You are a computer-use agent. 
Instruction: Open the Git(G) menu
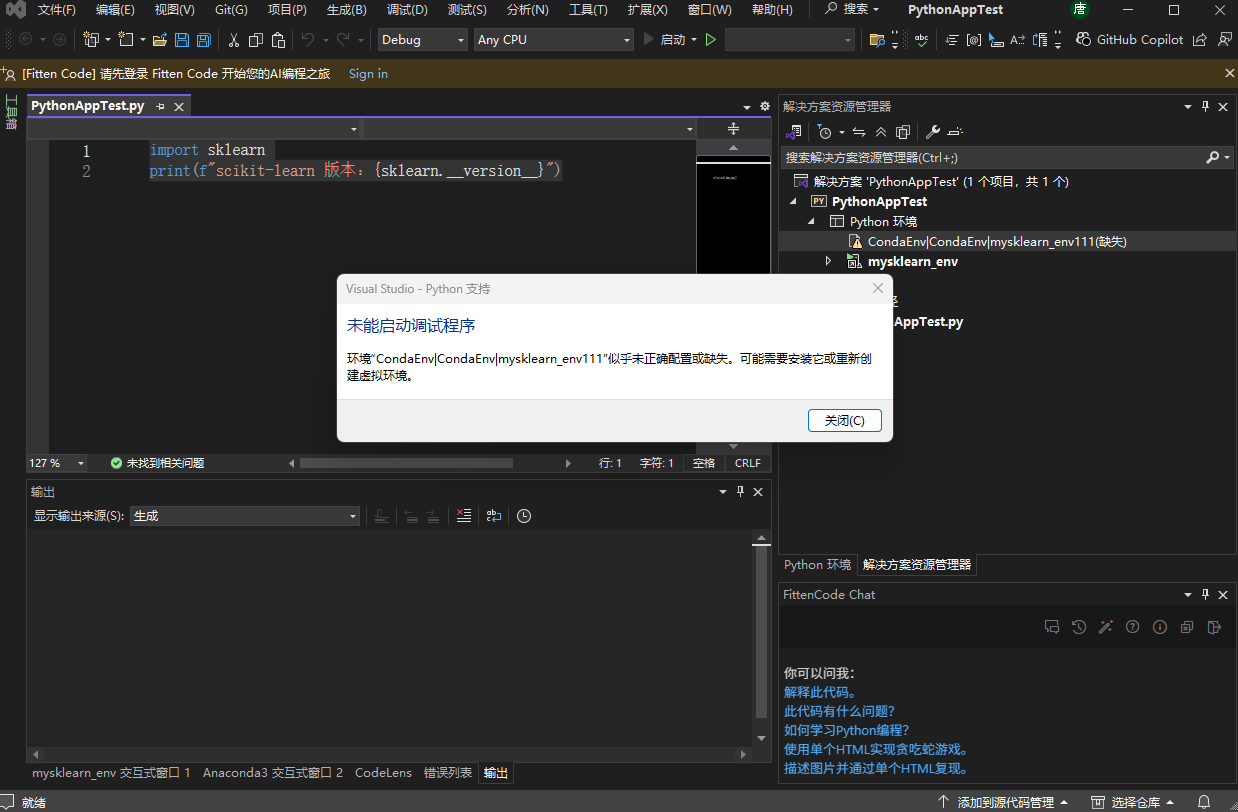[231, 10]
